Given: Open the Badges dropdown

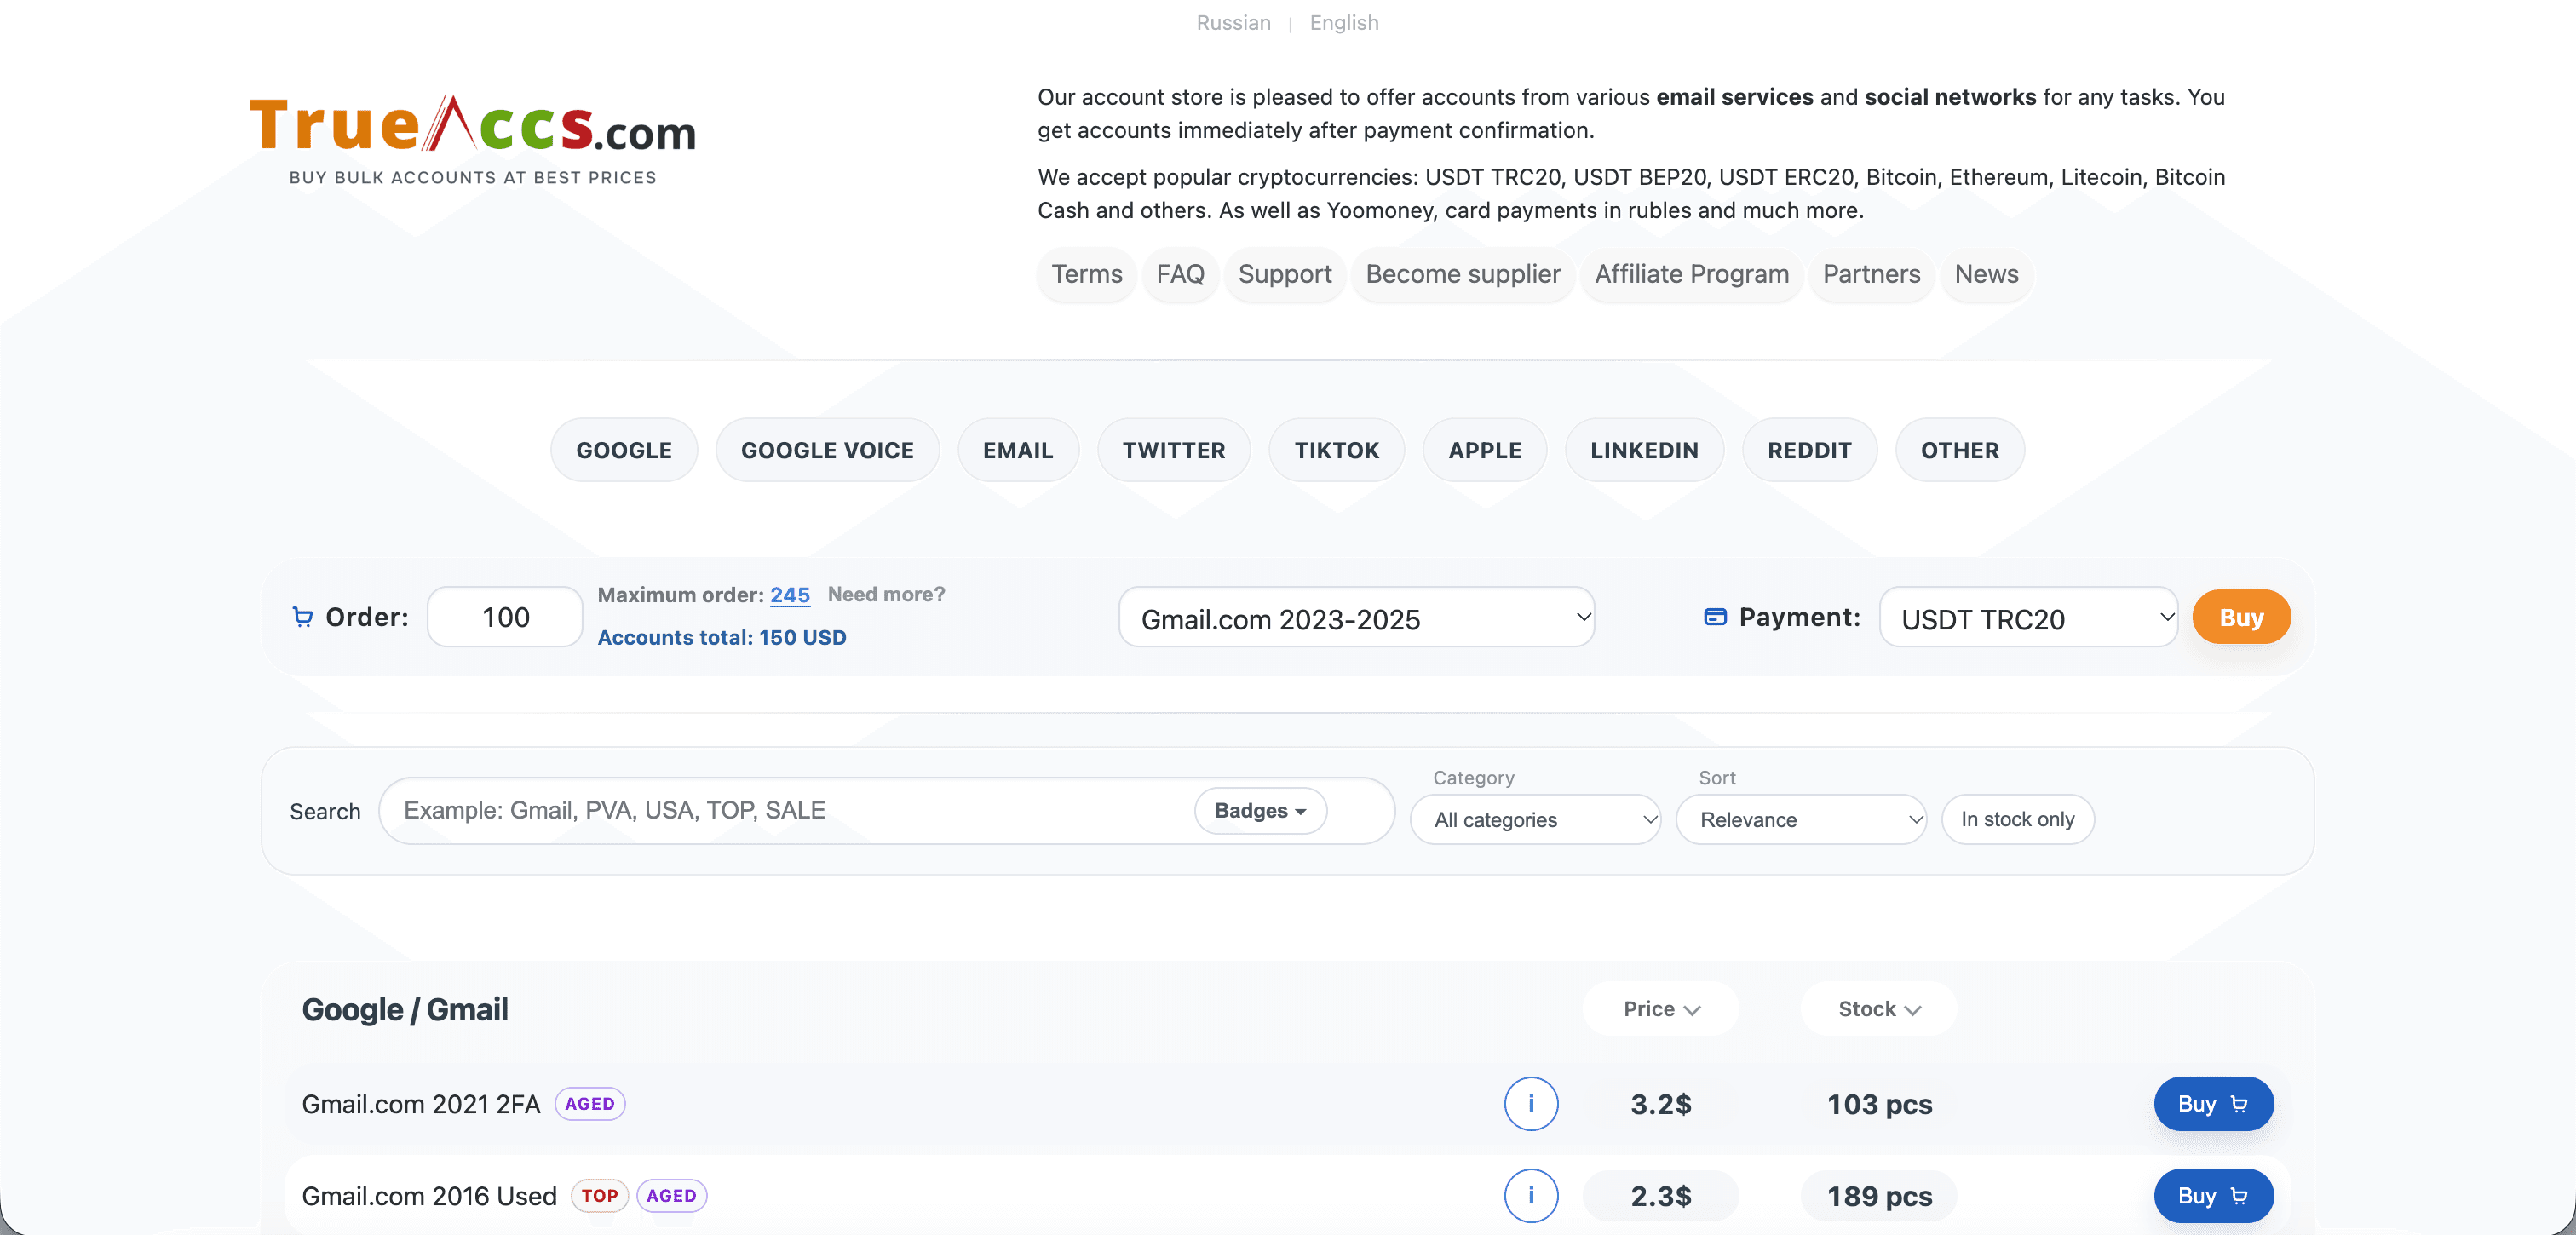Looking at the screenshot, I should (x=1260, y=810).
